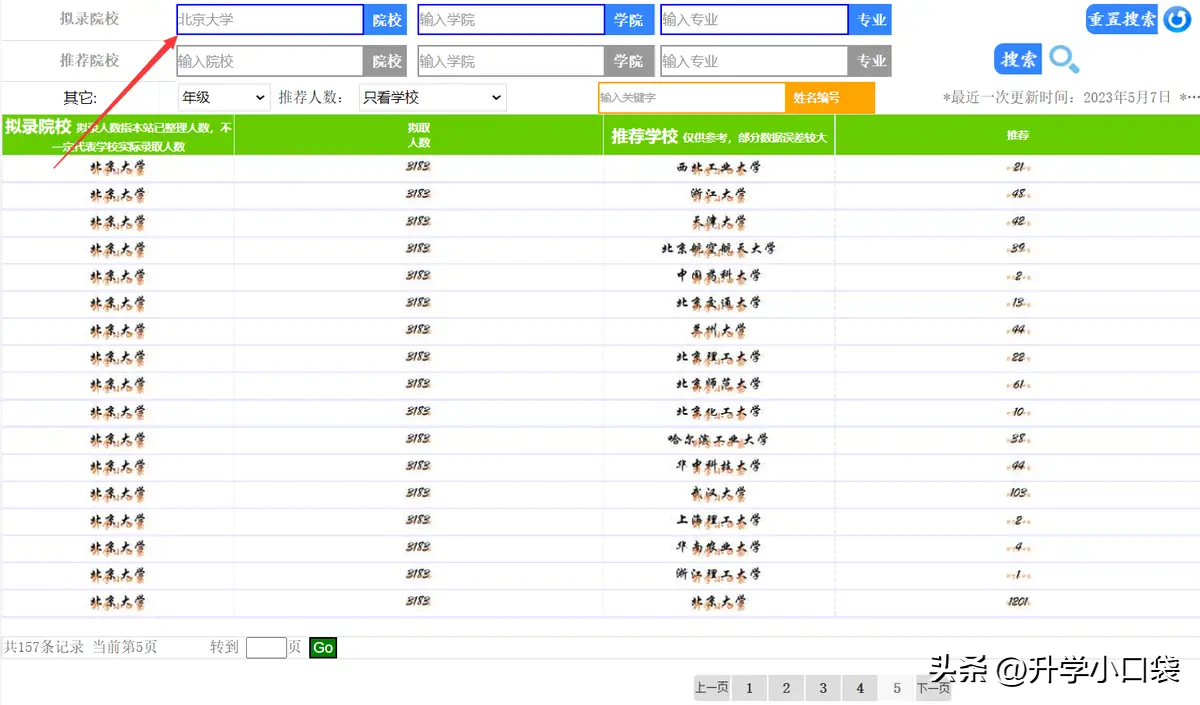Select 浙江理工大学 in the recommended schools
This screenshot has height=705, width=1200.
pyautogui.click(x=718, y=575)
